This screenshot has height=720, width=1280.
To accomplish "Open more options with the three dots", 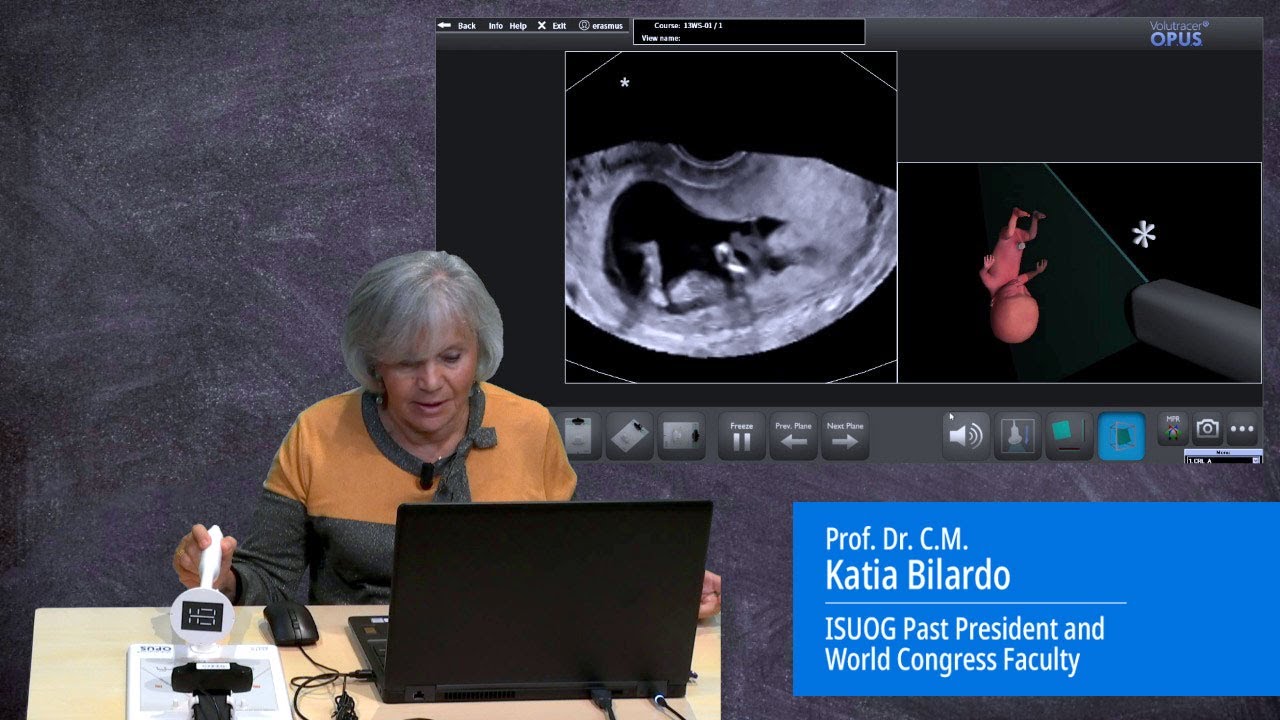I will 1242,429.
